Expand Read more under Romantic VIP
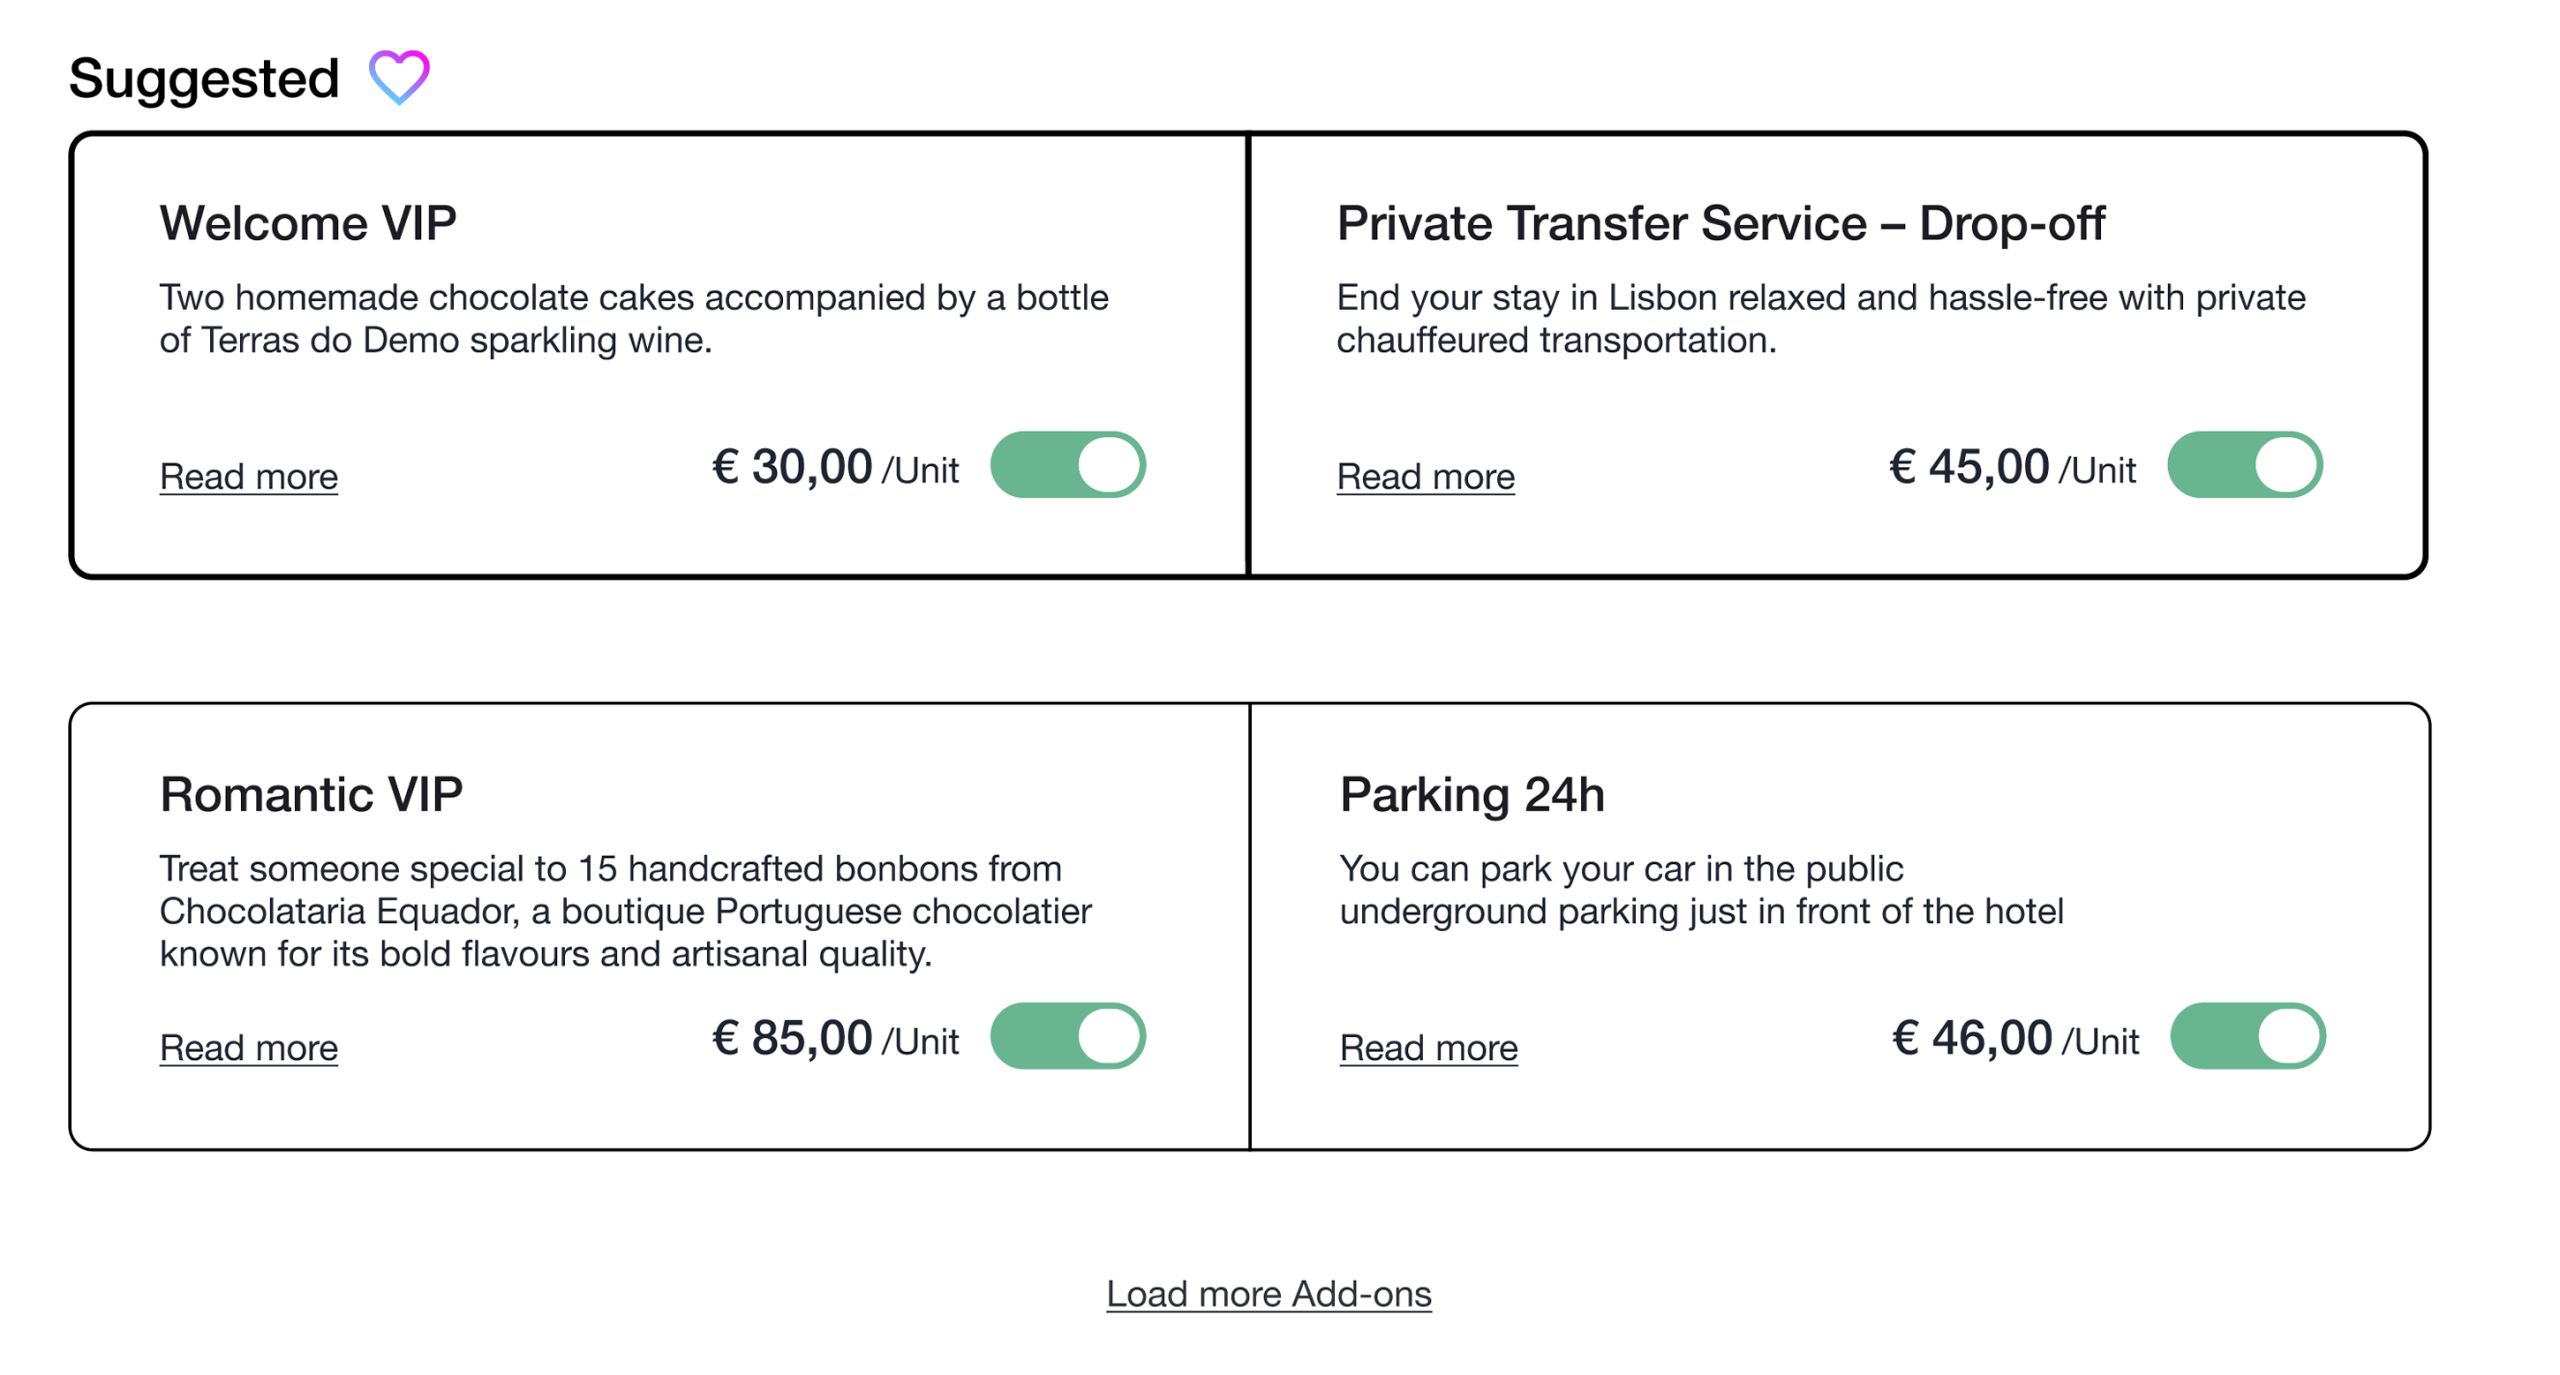This screenshot has width=2560, height=1375. 248,1046
